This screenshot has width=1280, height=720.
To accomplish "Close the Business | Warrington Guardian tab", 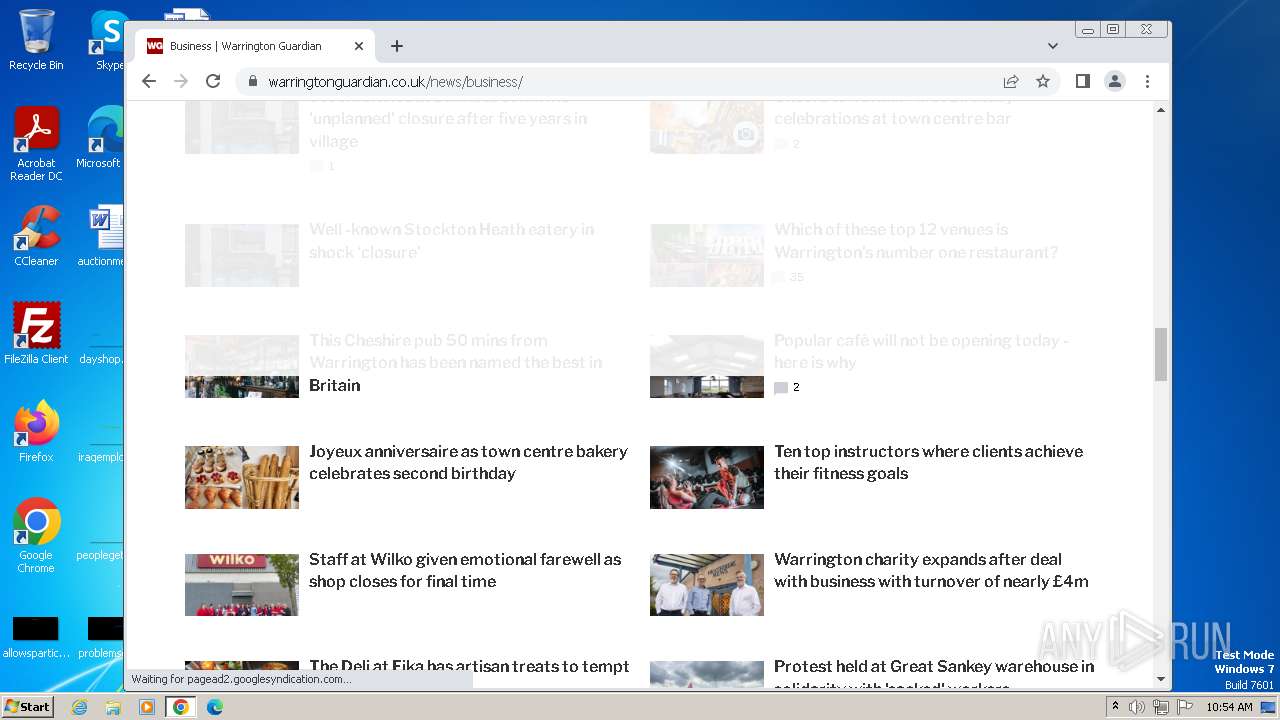I will pyautogui.click(x=359, y=46).
